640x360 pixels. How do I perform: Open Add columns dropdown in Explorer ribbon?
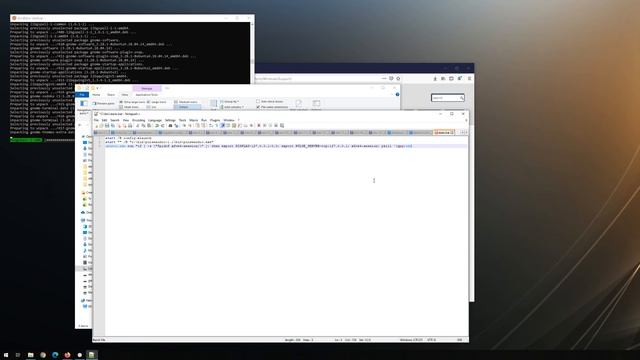click(233, 107)
